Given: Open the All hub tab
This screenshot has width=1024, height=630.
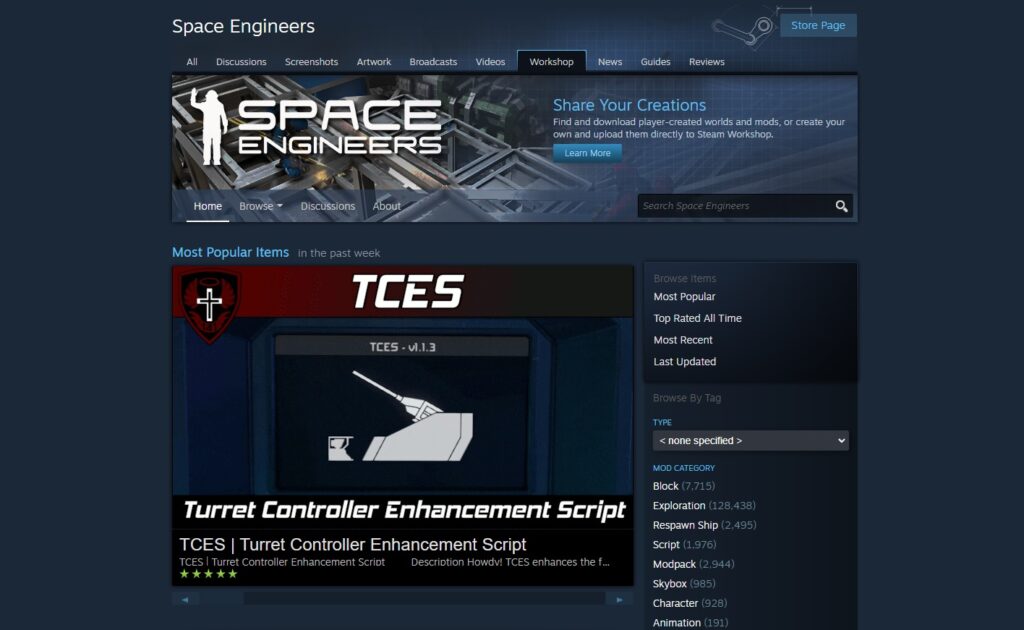Looking at the screenshot, I should click(x=192, y=62).
